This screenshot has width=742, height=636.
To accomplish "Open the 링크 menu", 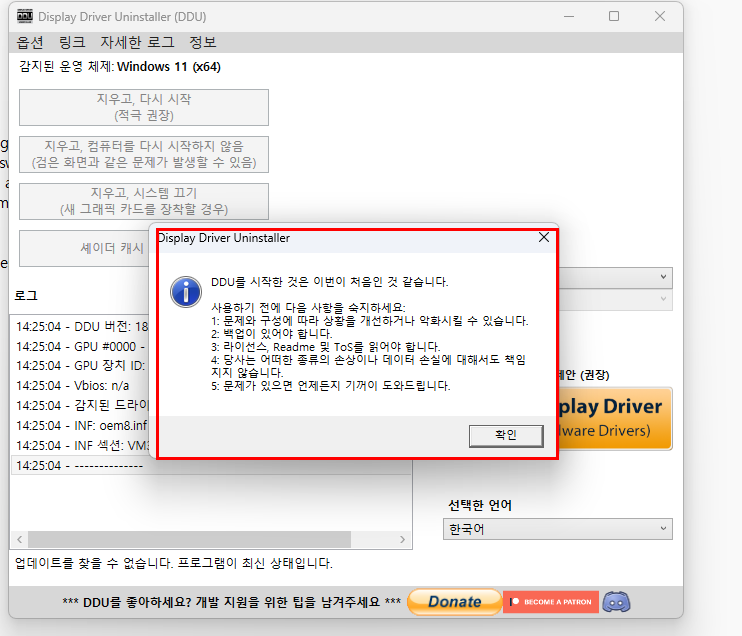I will [72, 43].
